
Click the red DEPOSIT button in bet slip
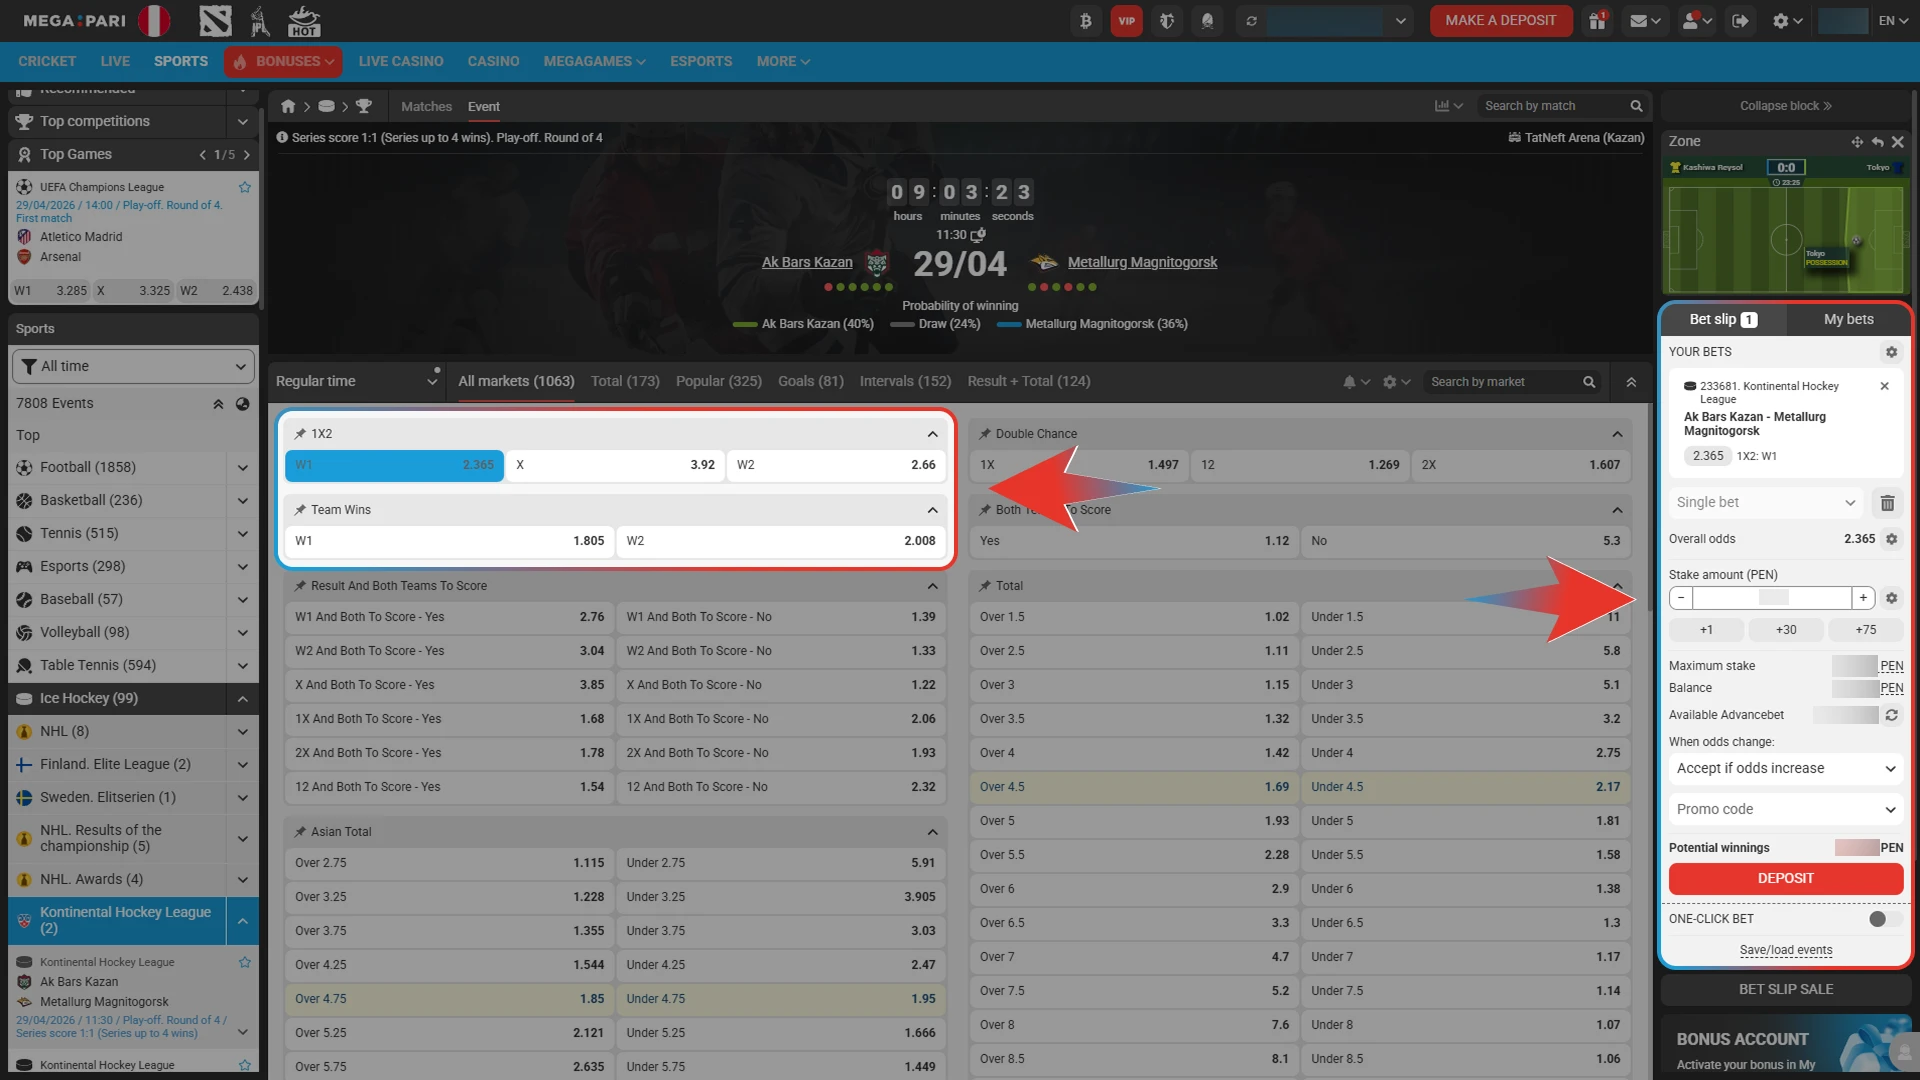(x=1786, y=879)
